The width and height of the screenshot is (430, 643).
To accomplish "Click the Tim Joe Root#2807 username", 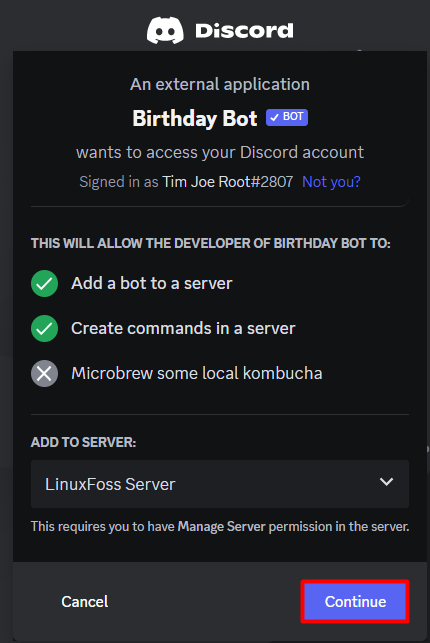I will (228, 182).
